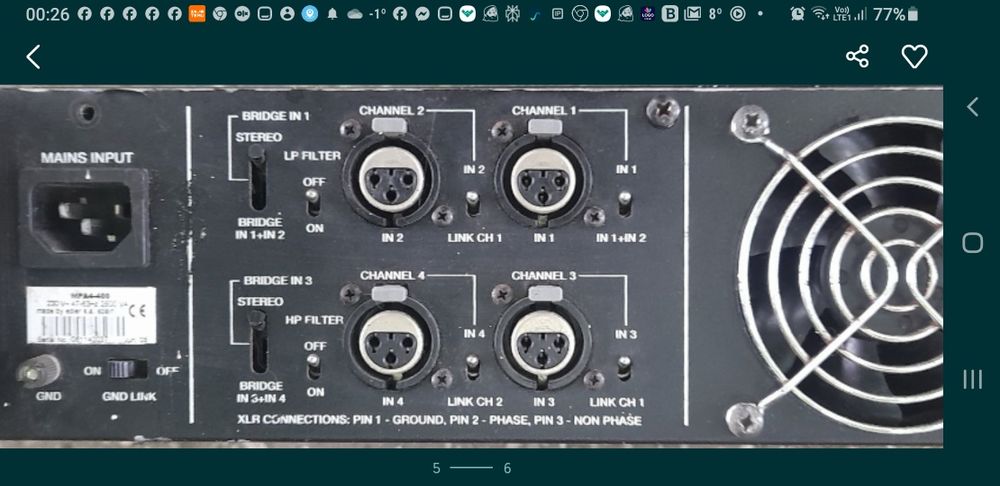
Task: Tap the XLR CONNECTIONS pinout text line
Action: 439,420
